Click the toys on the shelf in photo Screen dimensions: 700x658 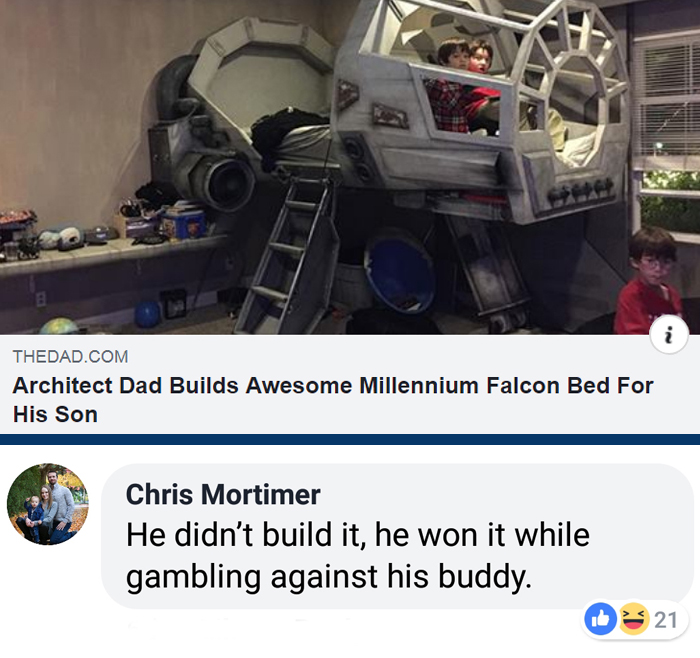[x=105, y=228]
